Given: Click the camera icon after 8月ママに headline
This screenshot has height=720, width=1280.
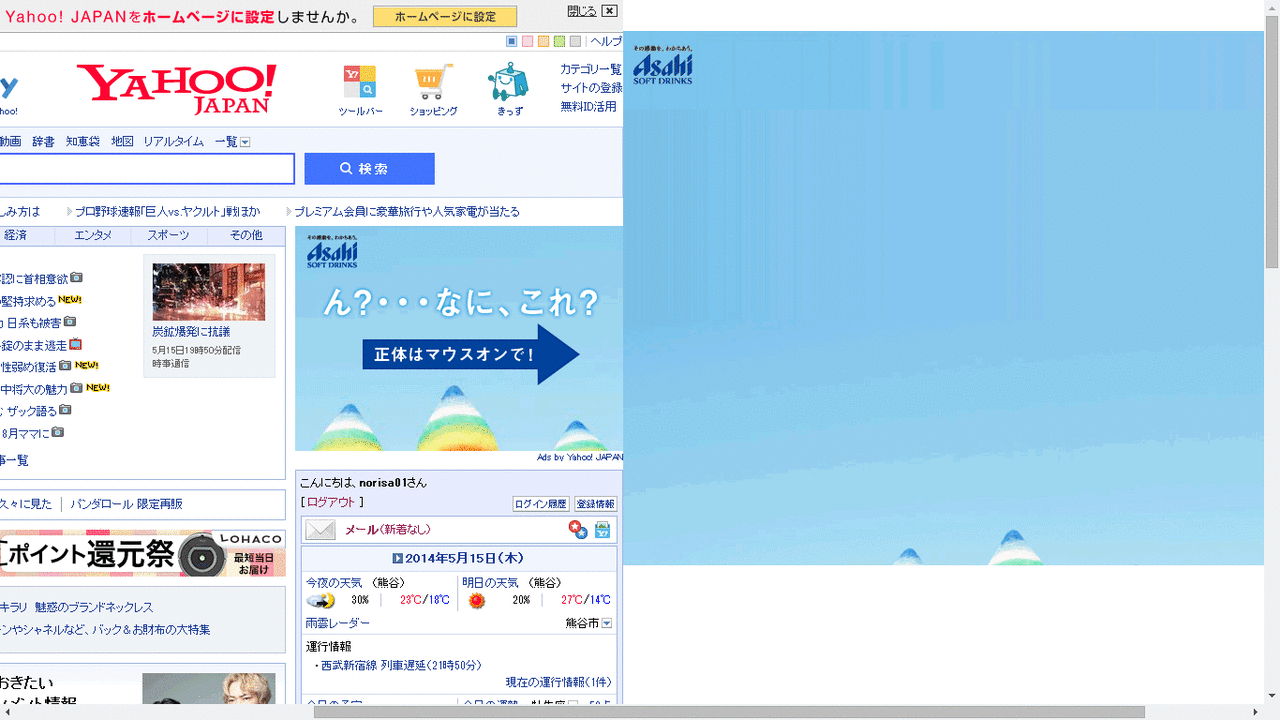Looking at the screenshot, I should click(x=57, y=432).
